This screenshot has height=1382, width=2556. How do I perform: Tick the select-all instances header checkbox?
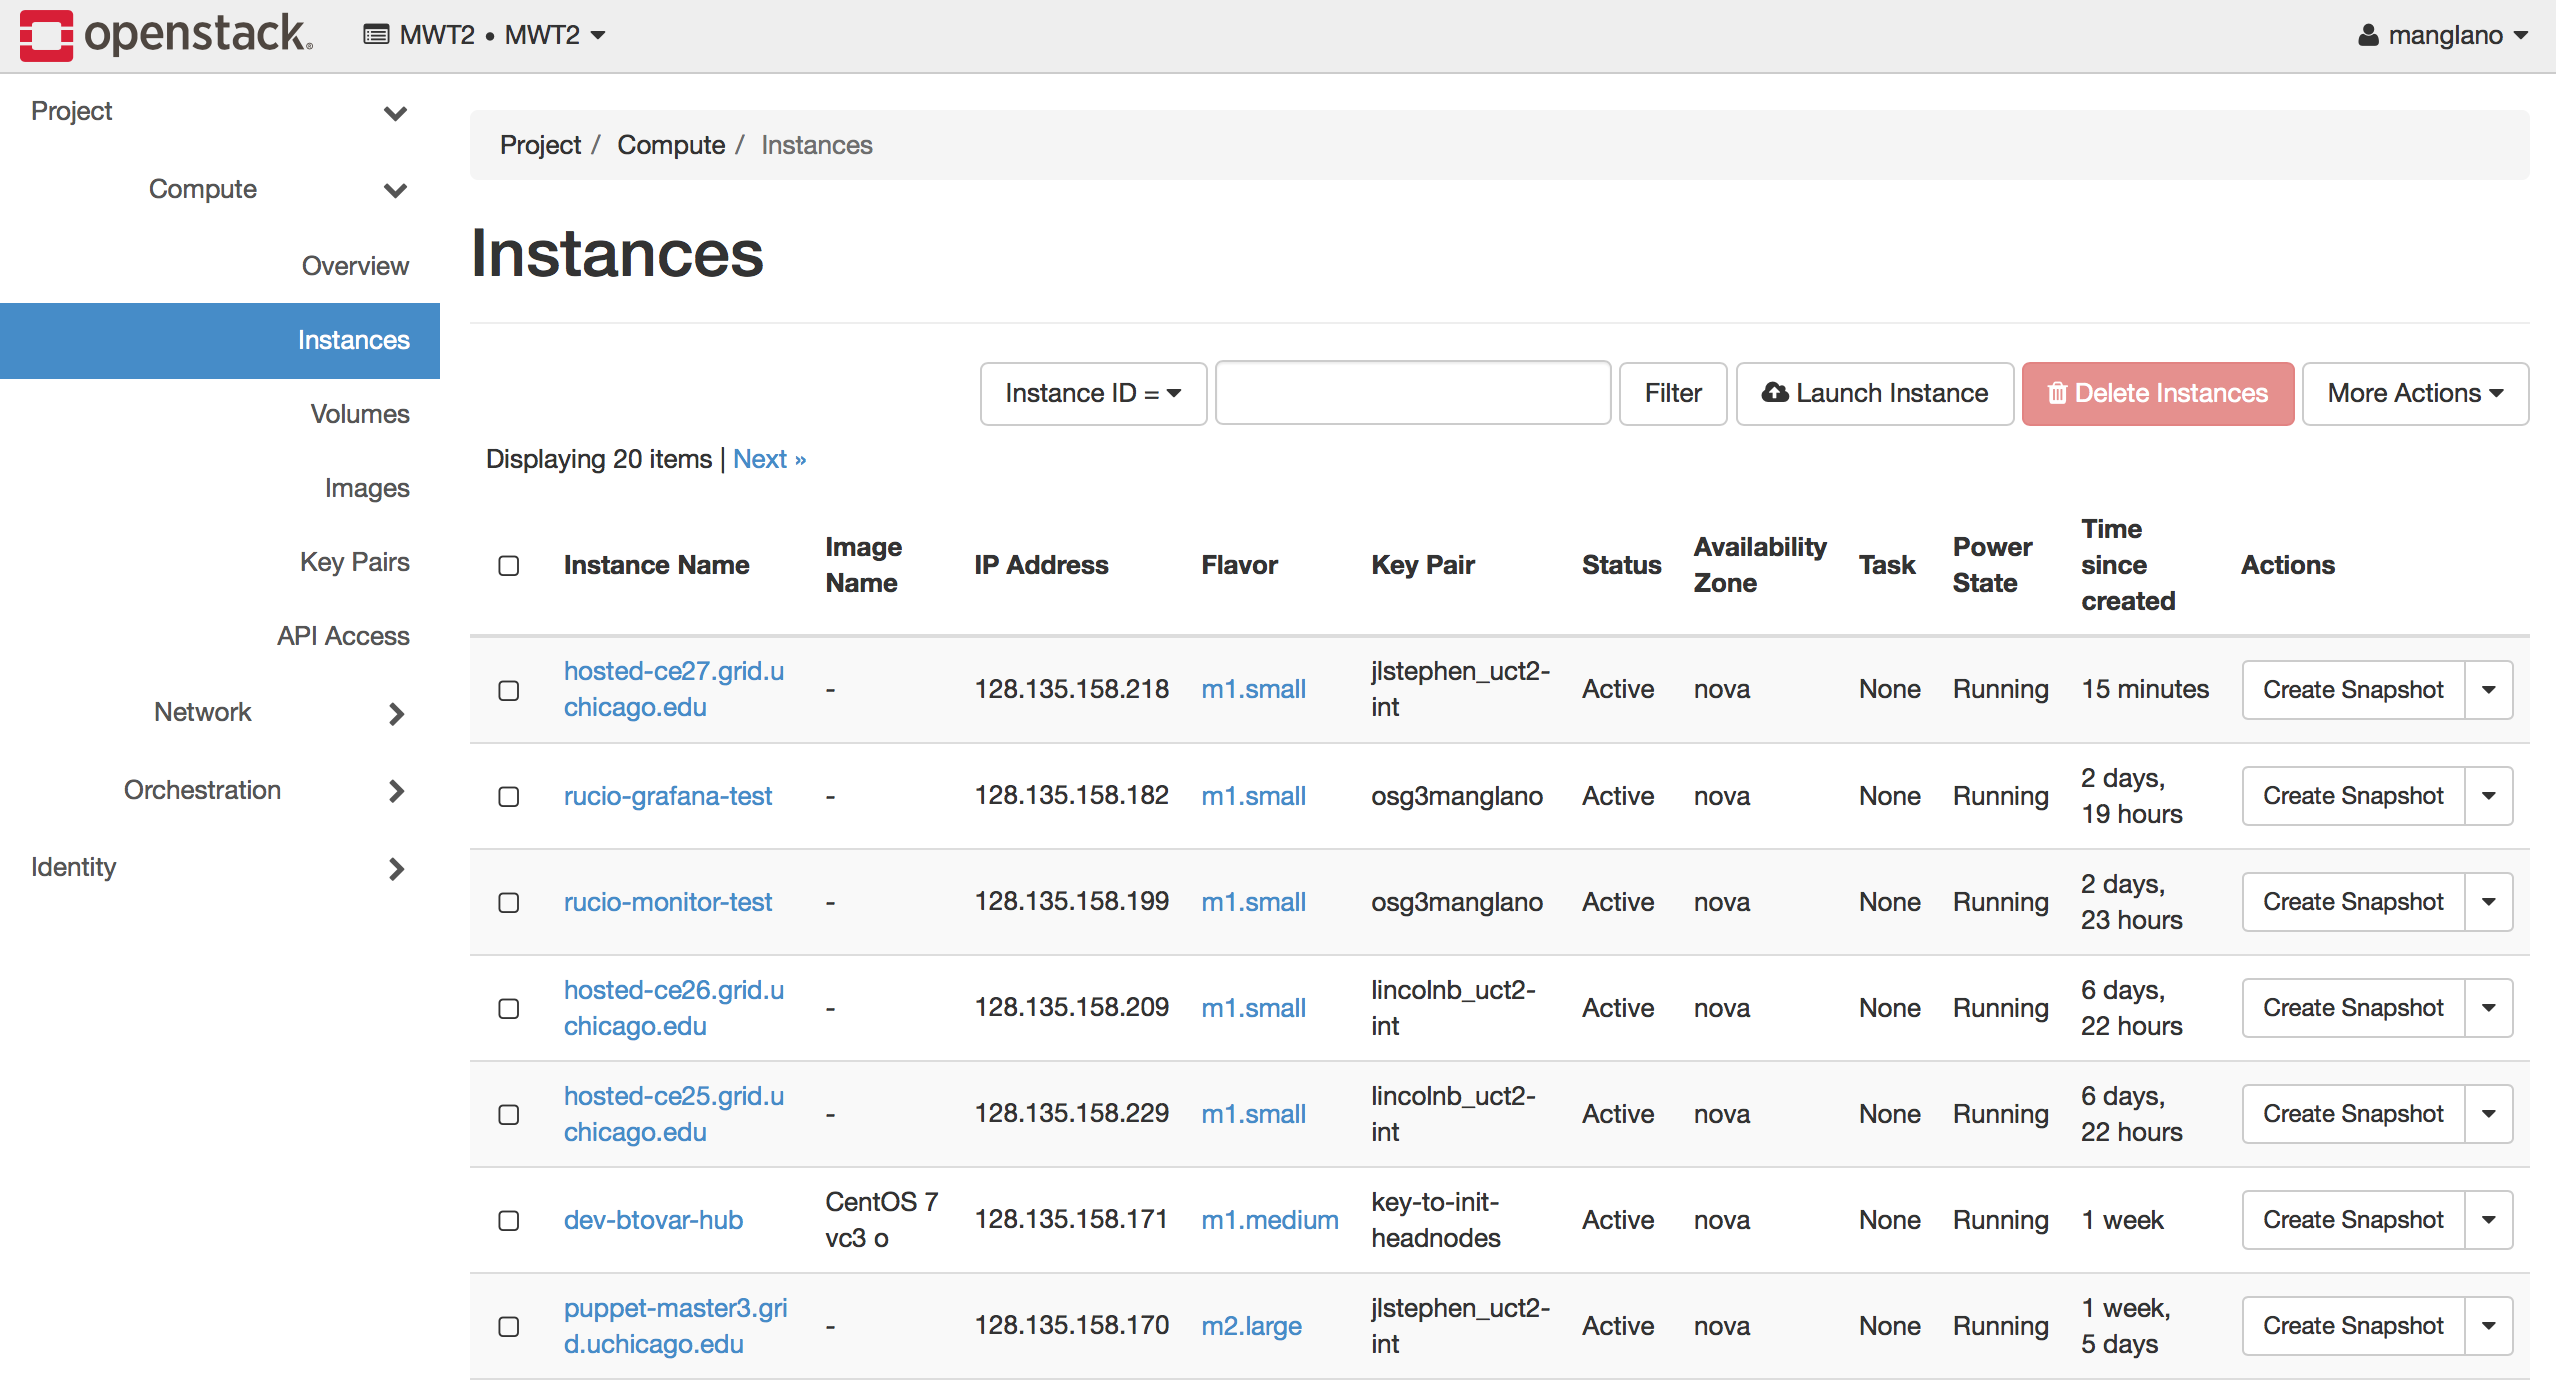tap(509, 566)
